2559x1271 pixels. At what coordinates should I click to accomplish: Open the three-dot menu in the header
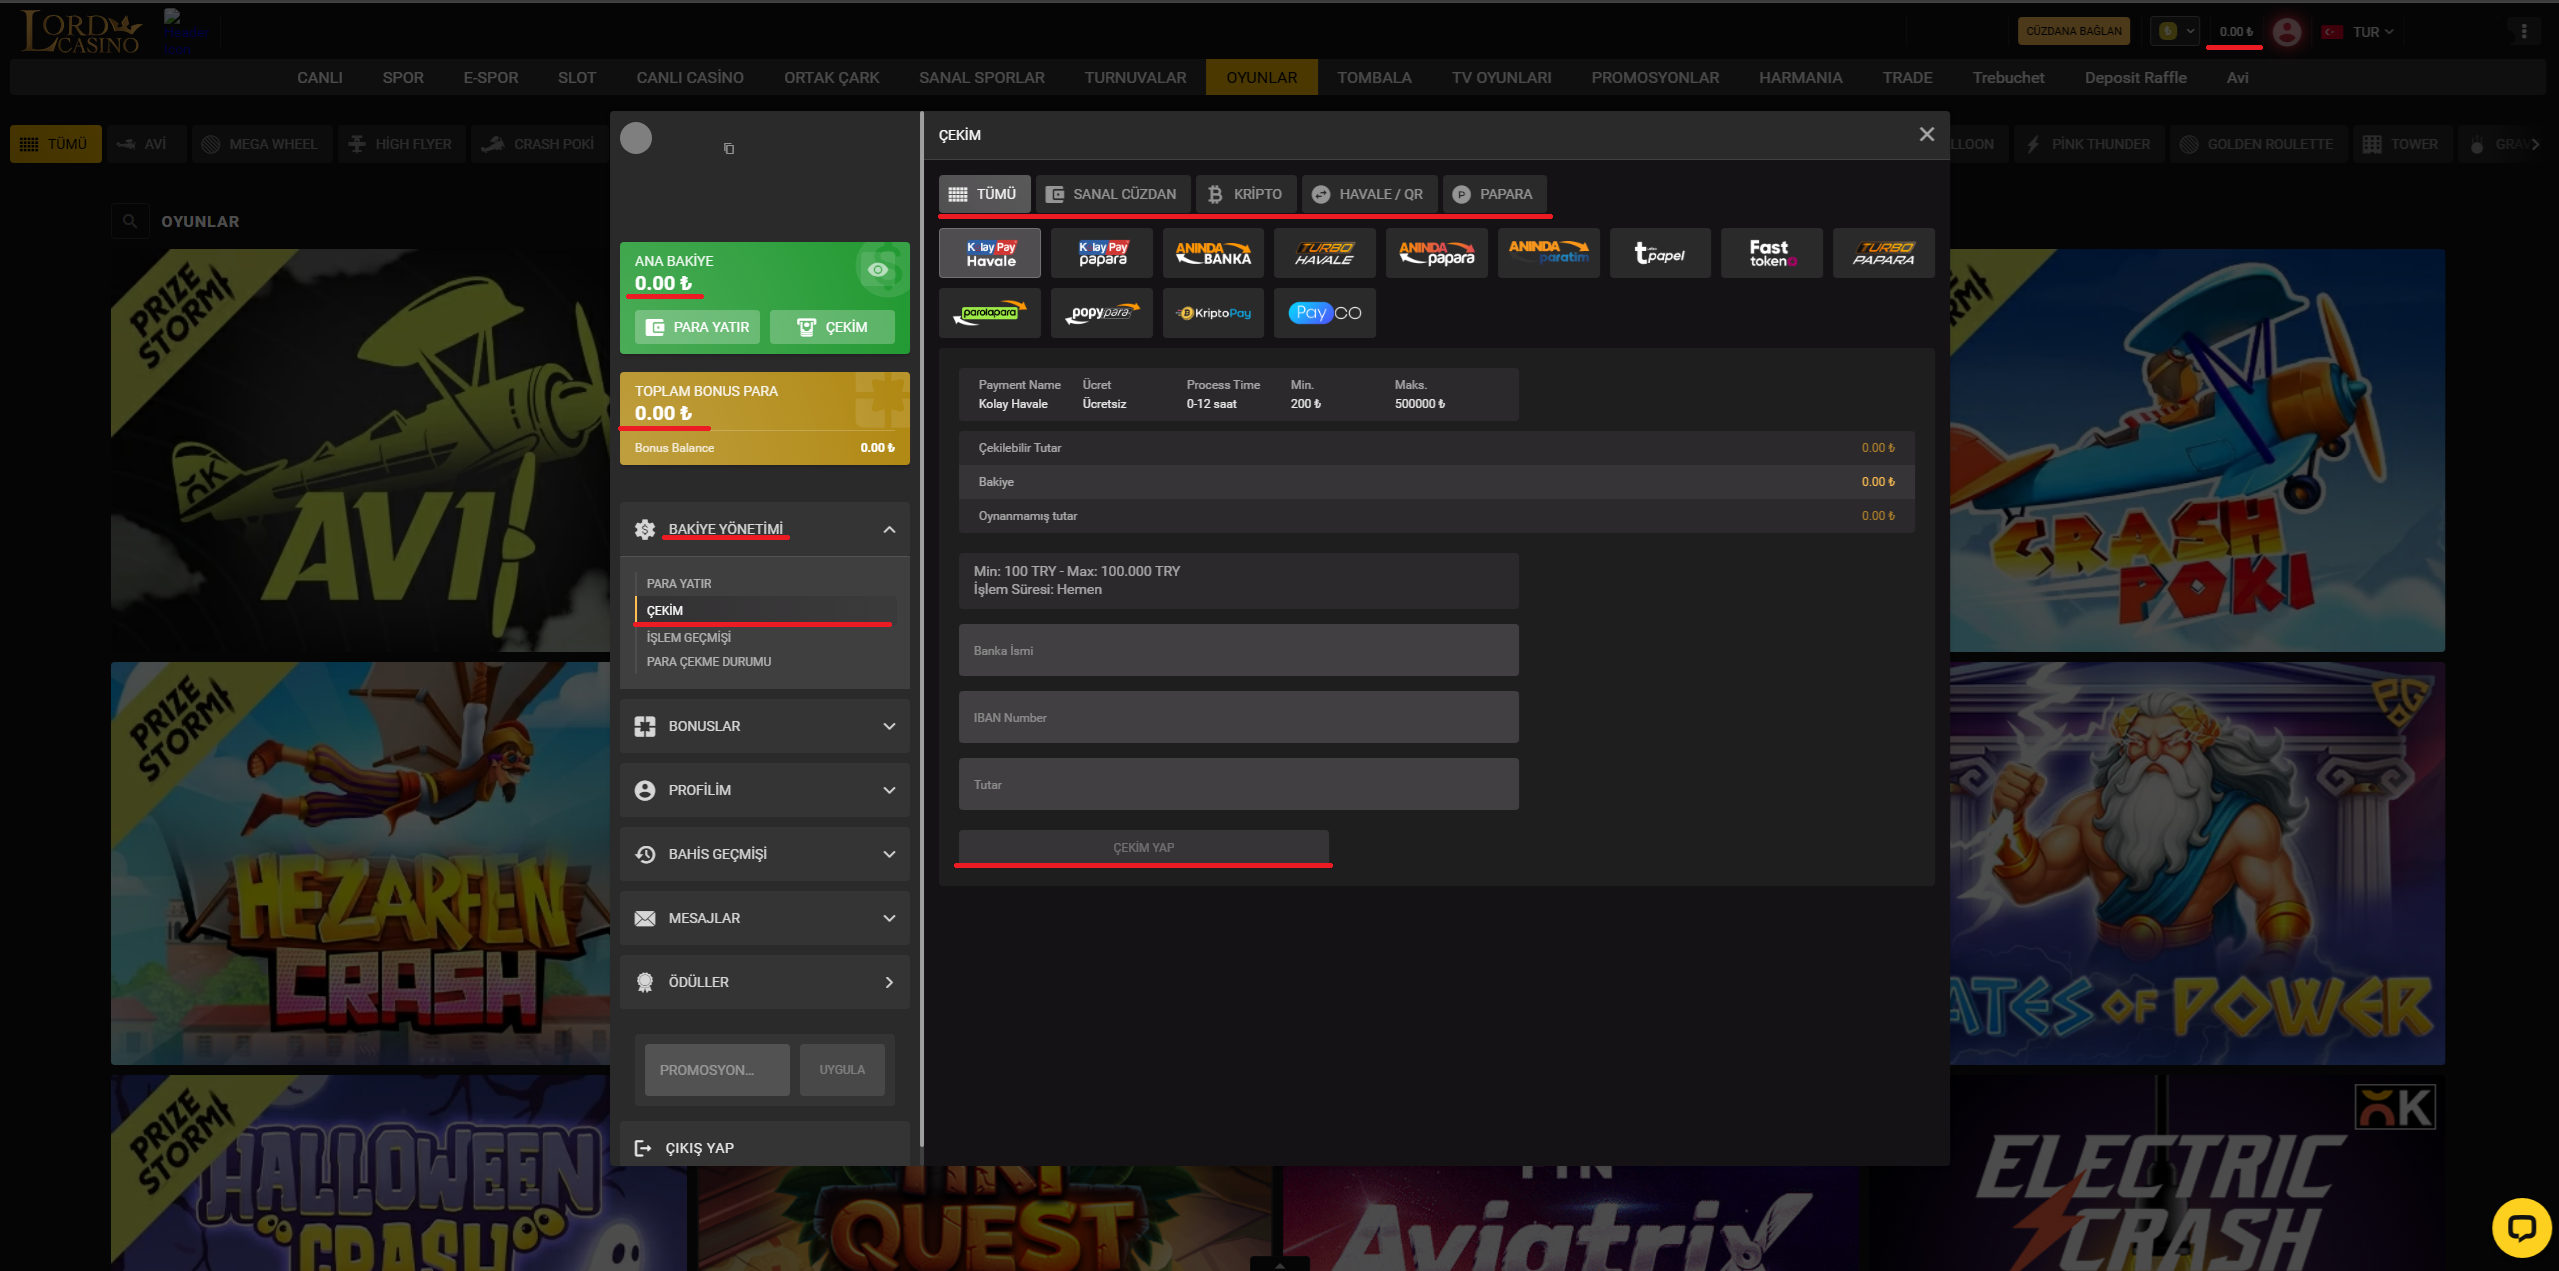[2524, 32]
